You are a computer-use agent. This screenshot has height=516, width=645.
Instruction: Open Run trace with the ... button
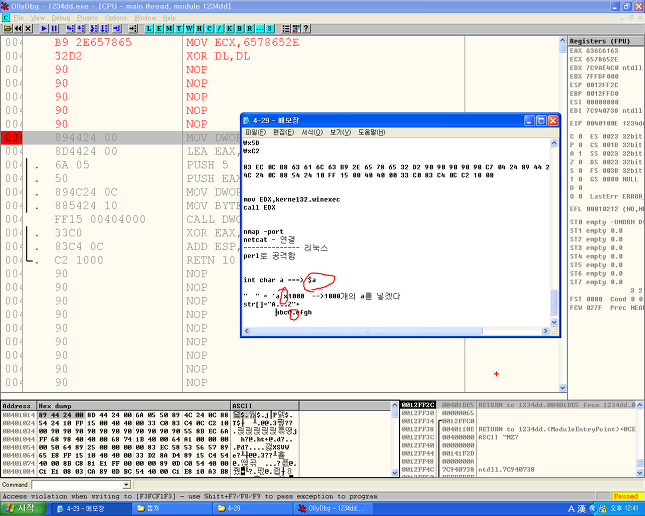260,28
